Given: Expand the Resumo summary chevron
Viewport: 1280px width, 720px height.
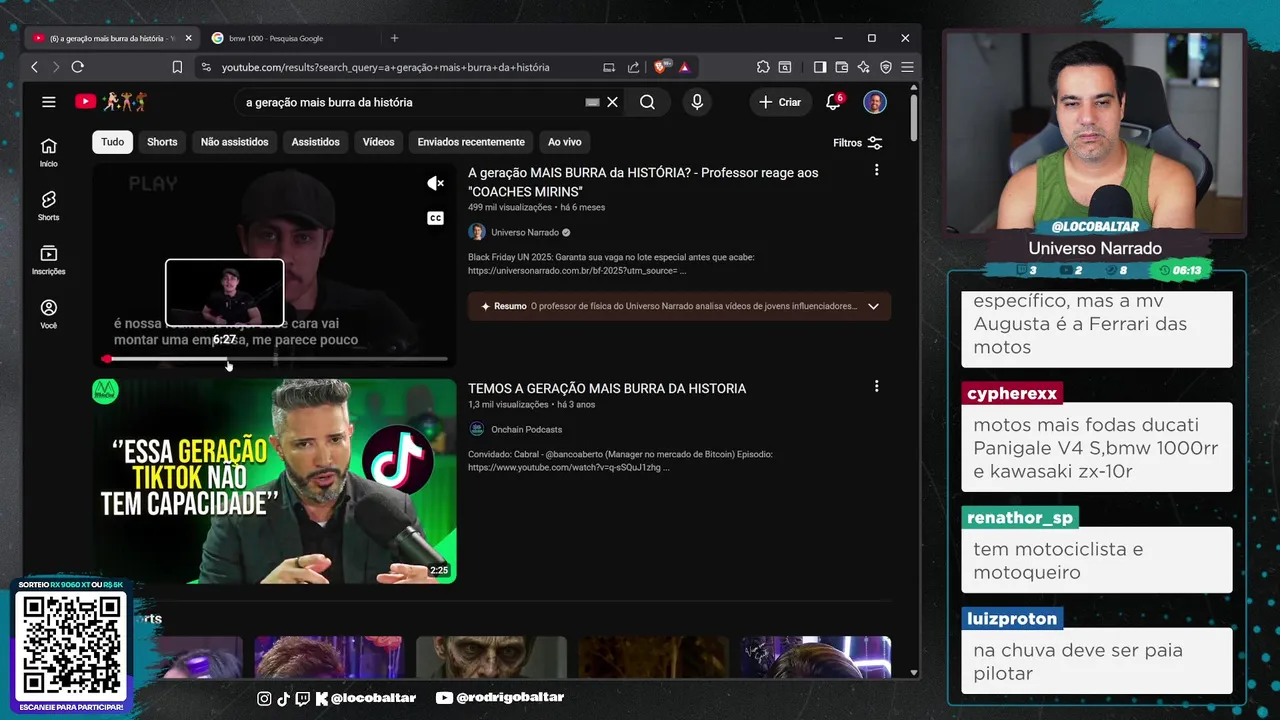Looking at the screenshot, I should [873, 306].
